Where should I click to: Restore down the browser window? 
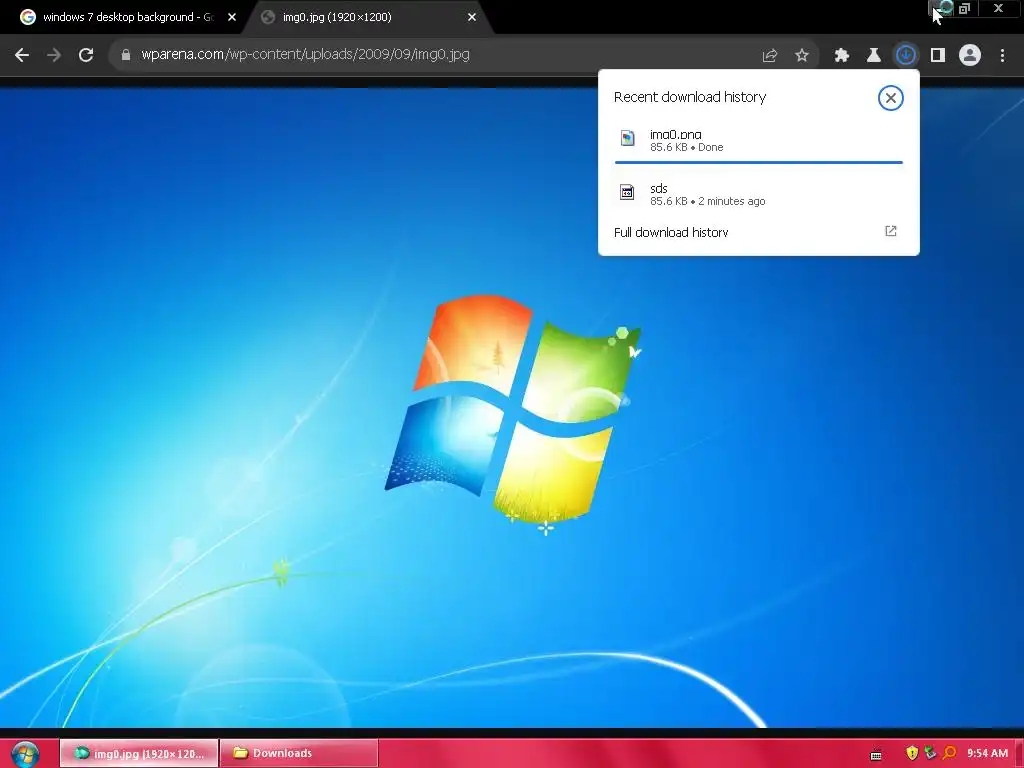click(x=965, y=8)
